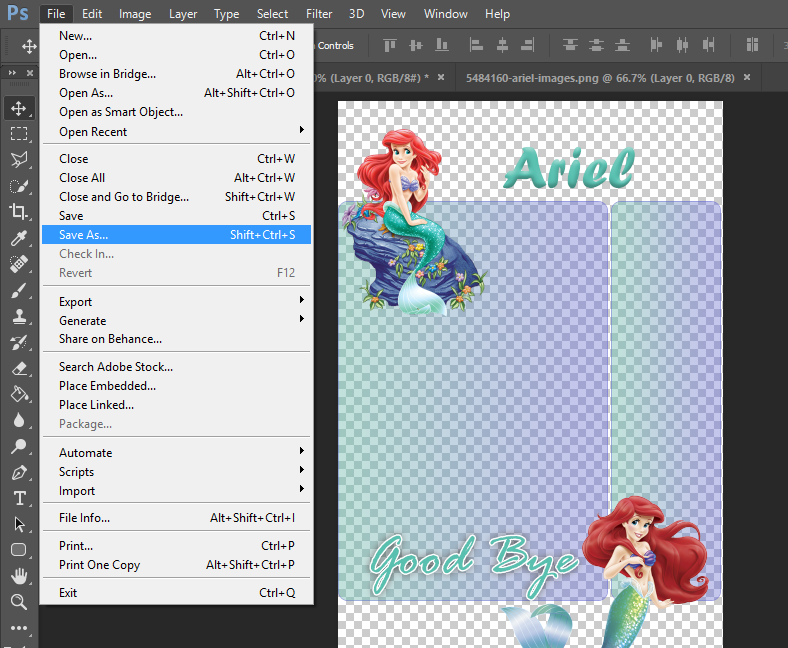Click Align vertical centers icon
Viewport: 788px width, 648px height.
(x=416, y=45)
